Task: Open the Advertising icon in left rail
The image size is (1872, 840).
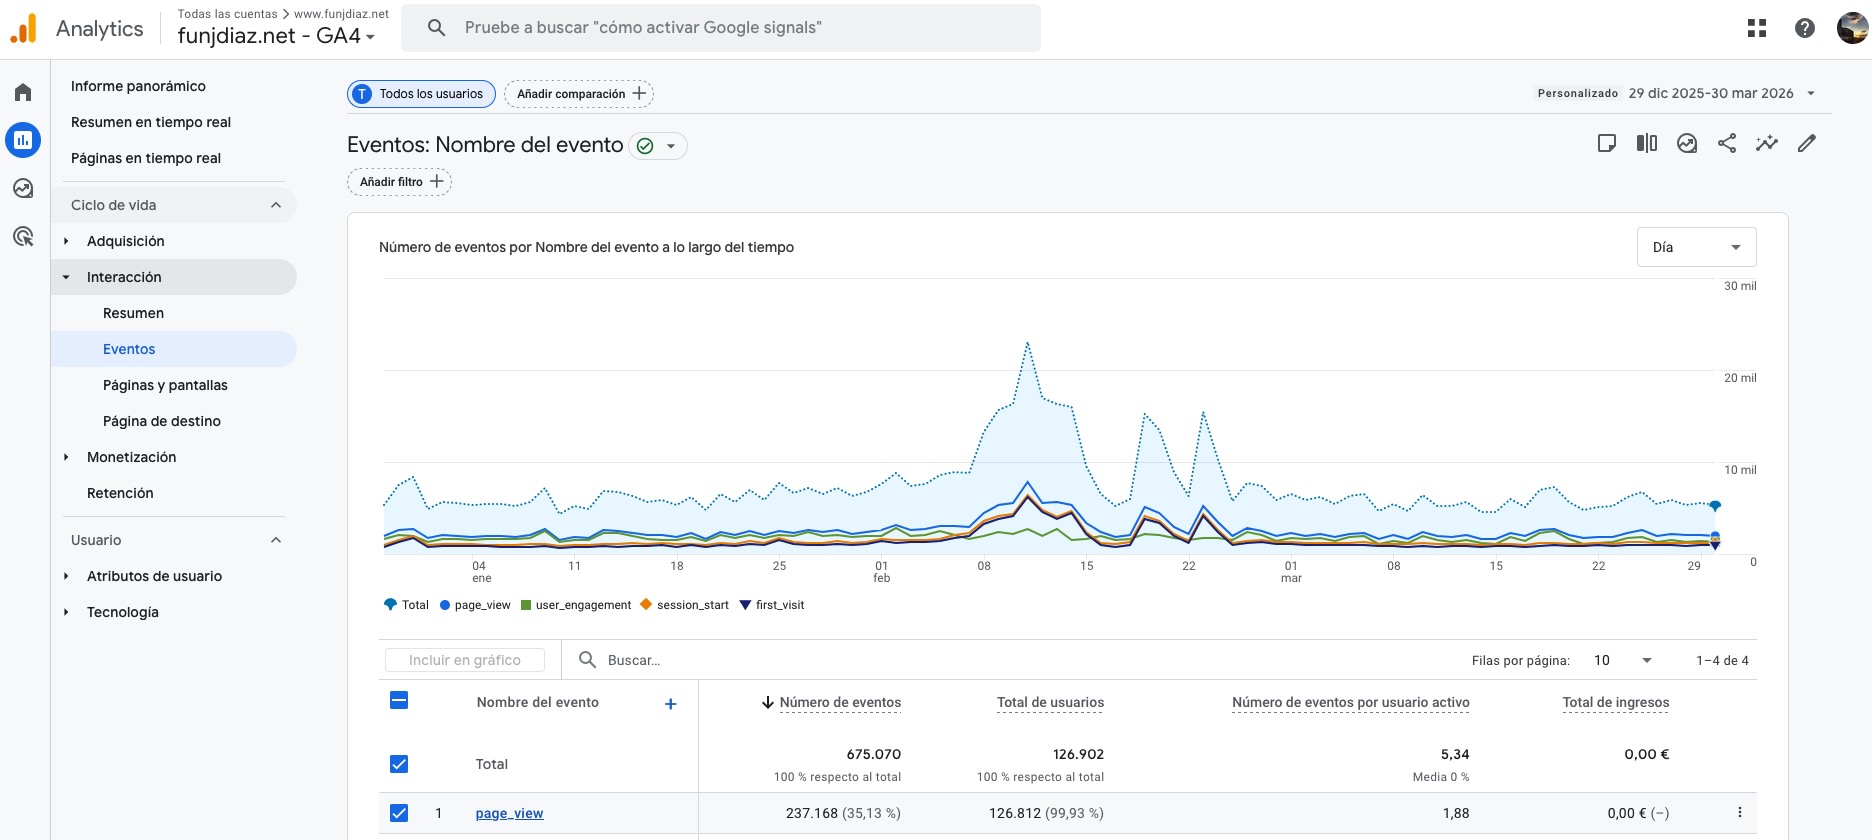Action: (23, 237)
